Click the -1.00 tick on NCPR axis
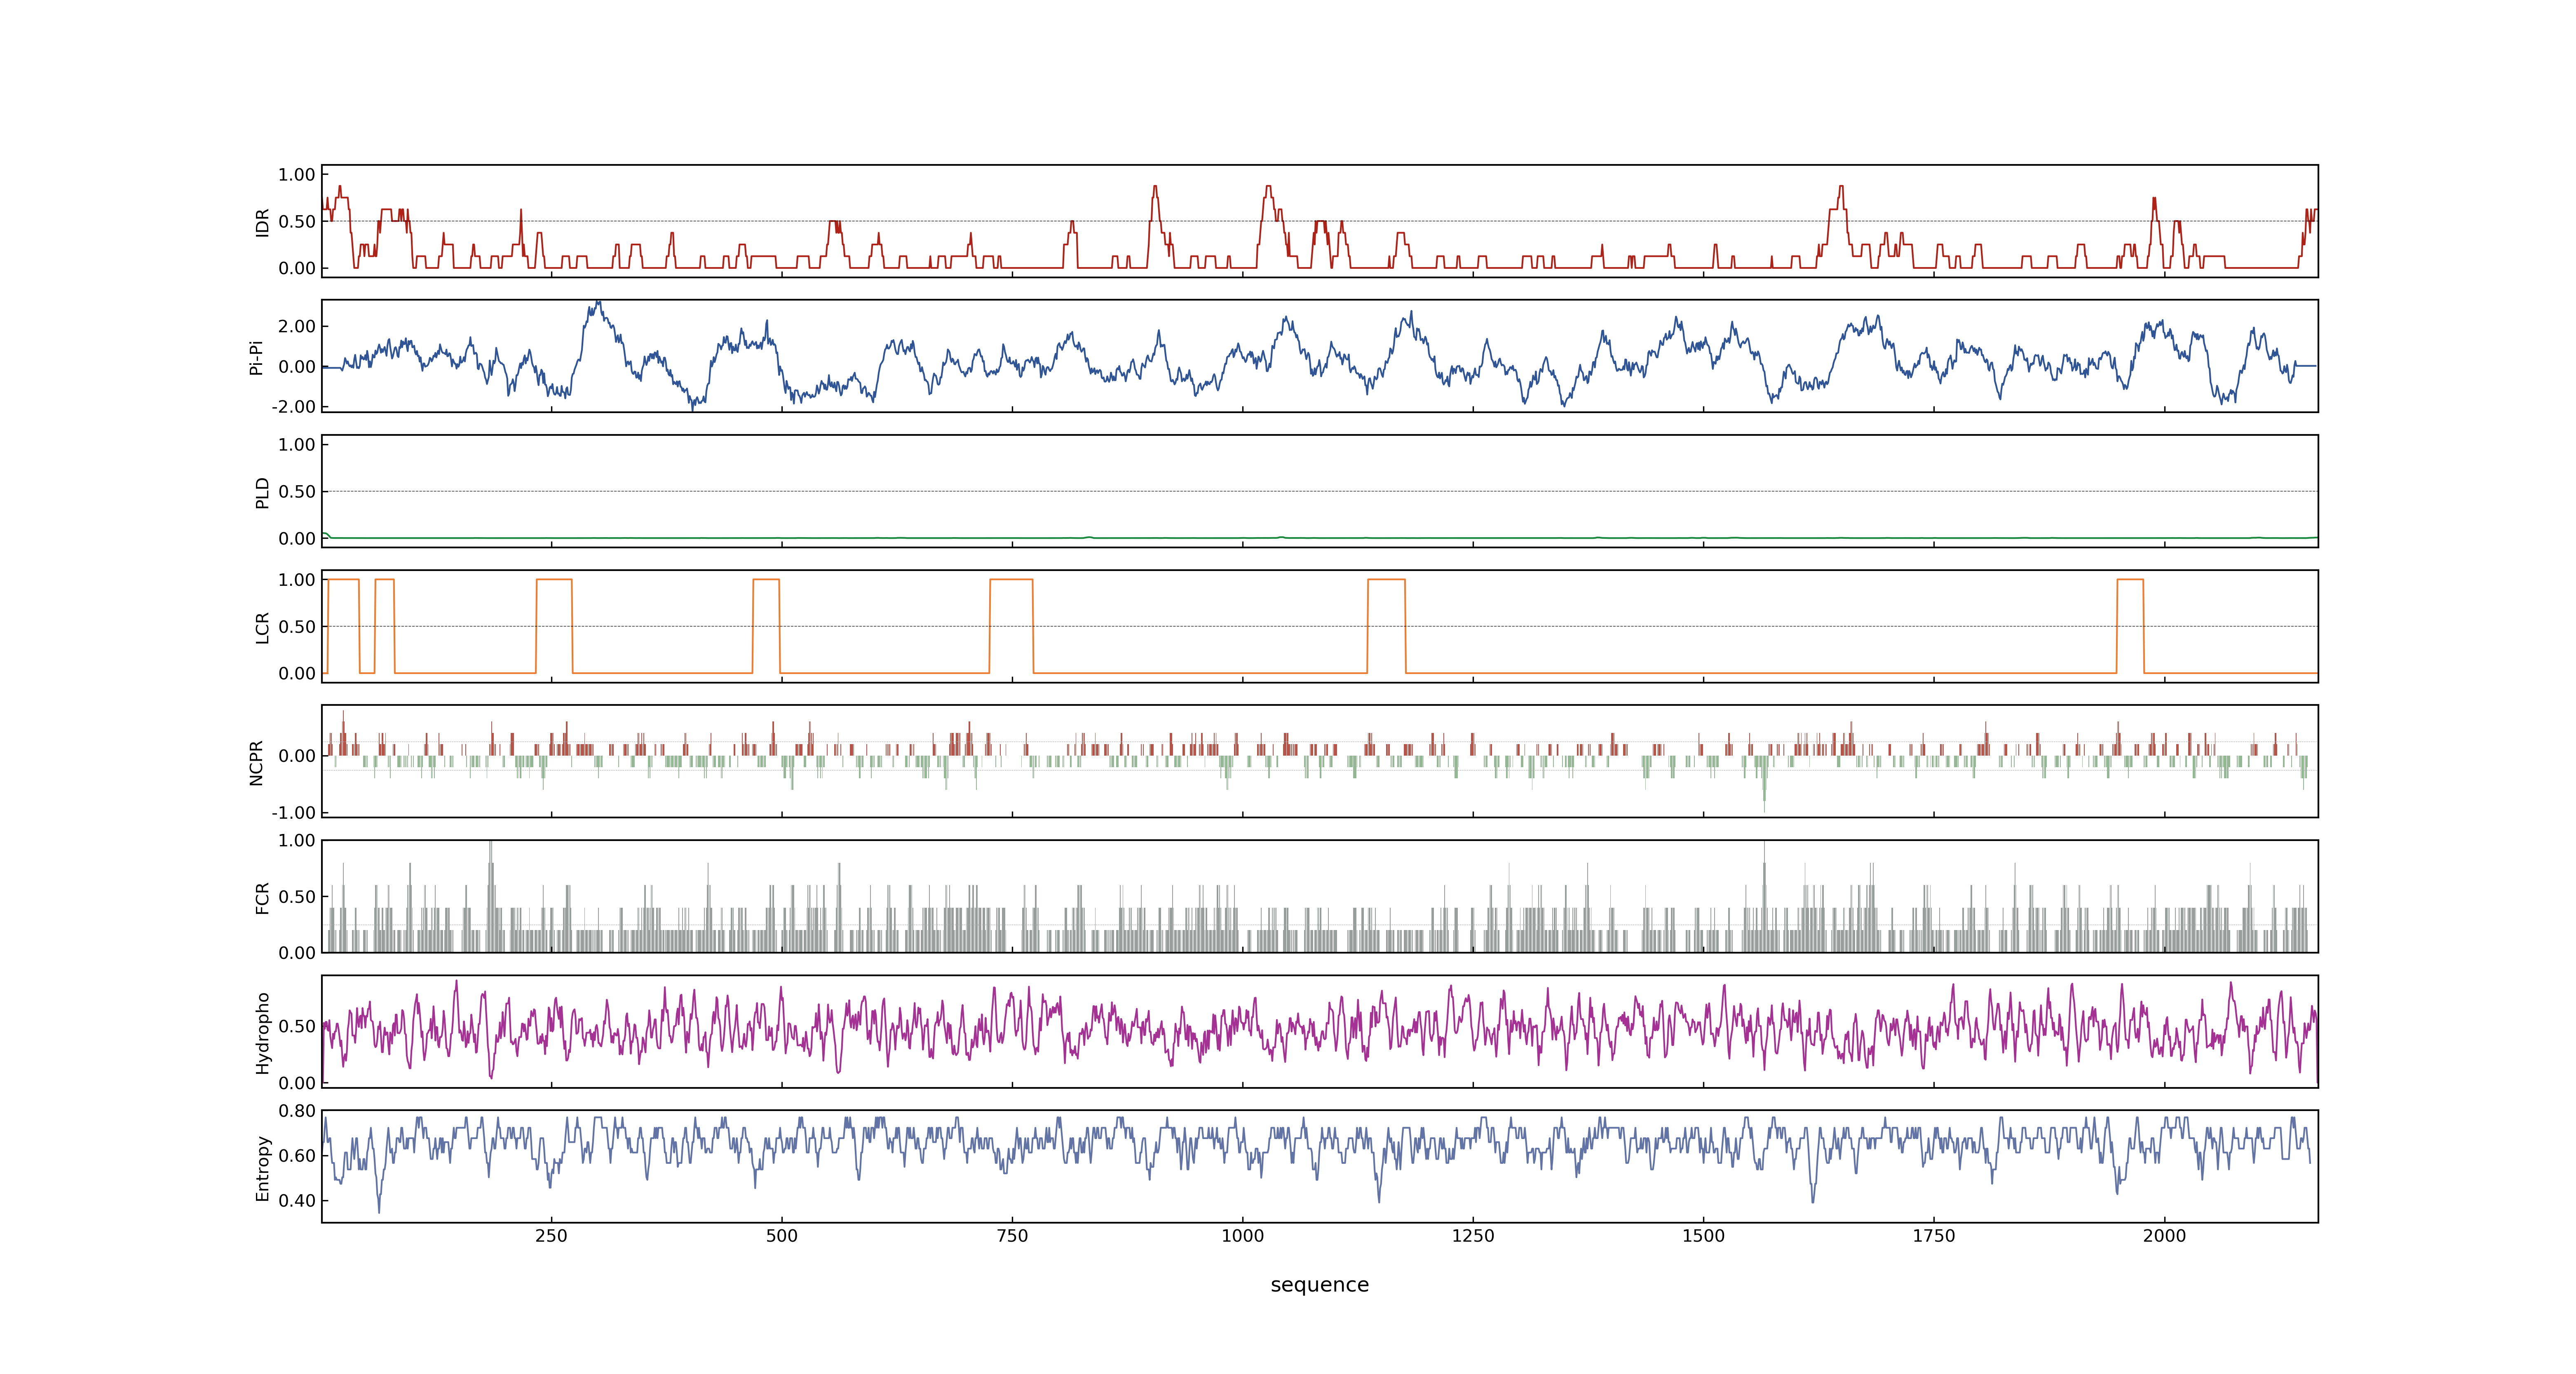This screenshot has height=1374, width=2576. [293, 812]
